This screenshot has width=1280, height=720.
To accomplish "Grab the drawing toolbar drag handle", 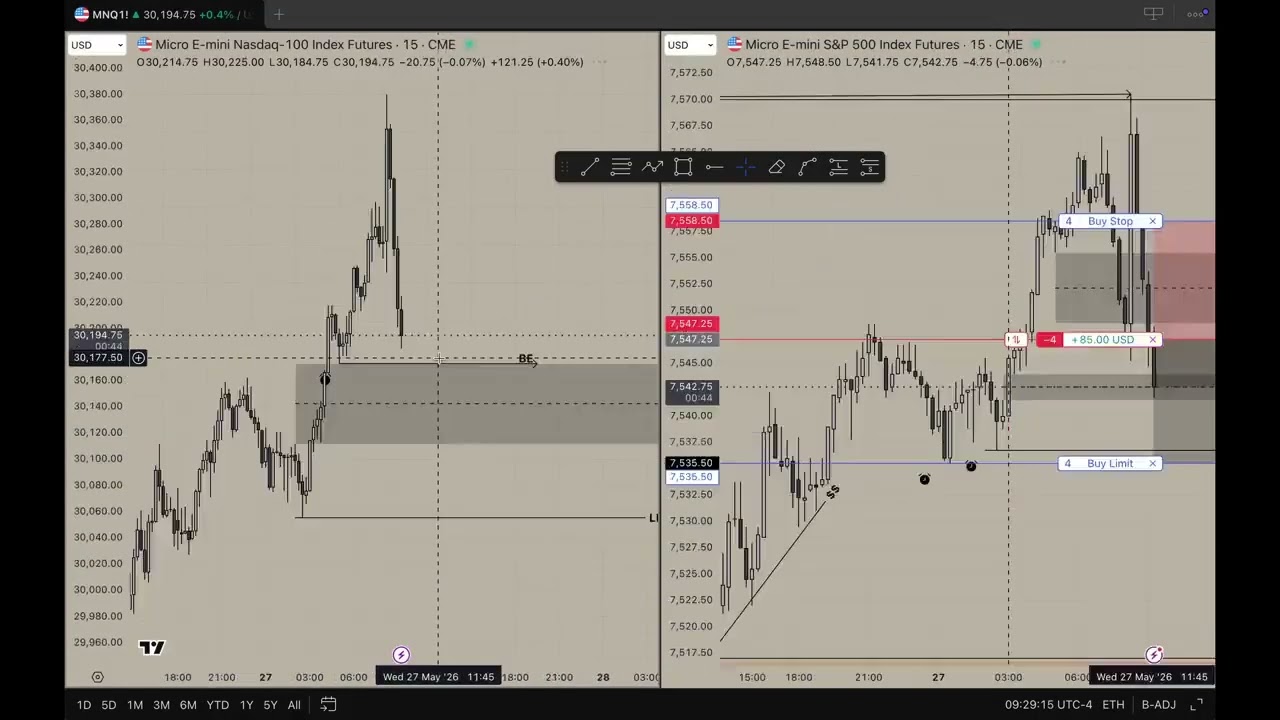I will [x=564, y=167].
